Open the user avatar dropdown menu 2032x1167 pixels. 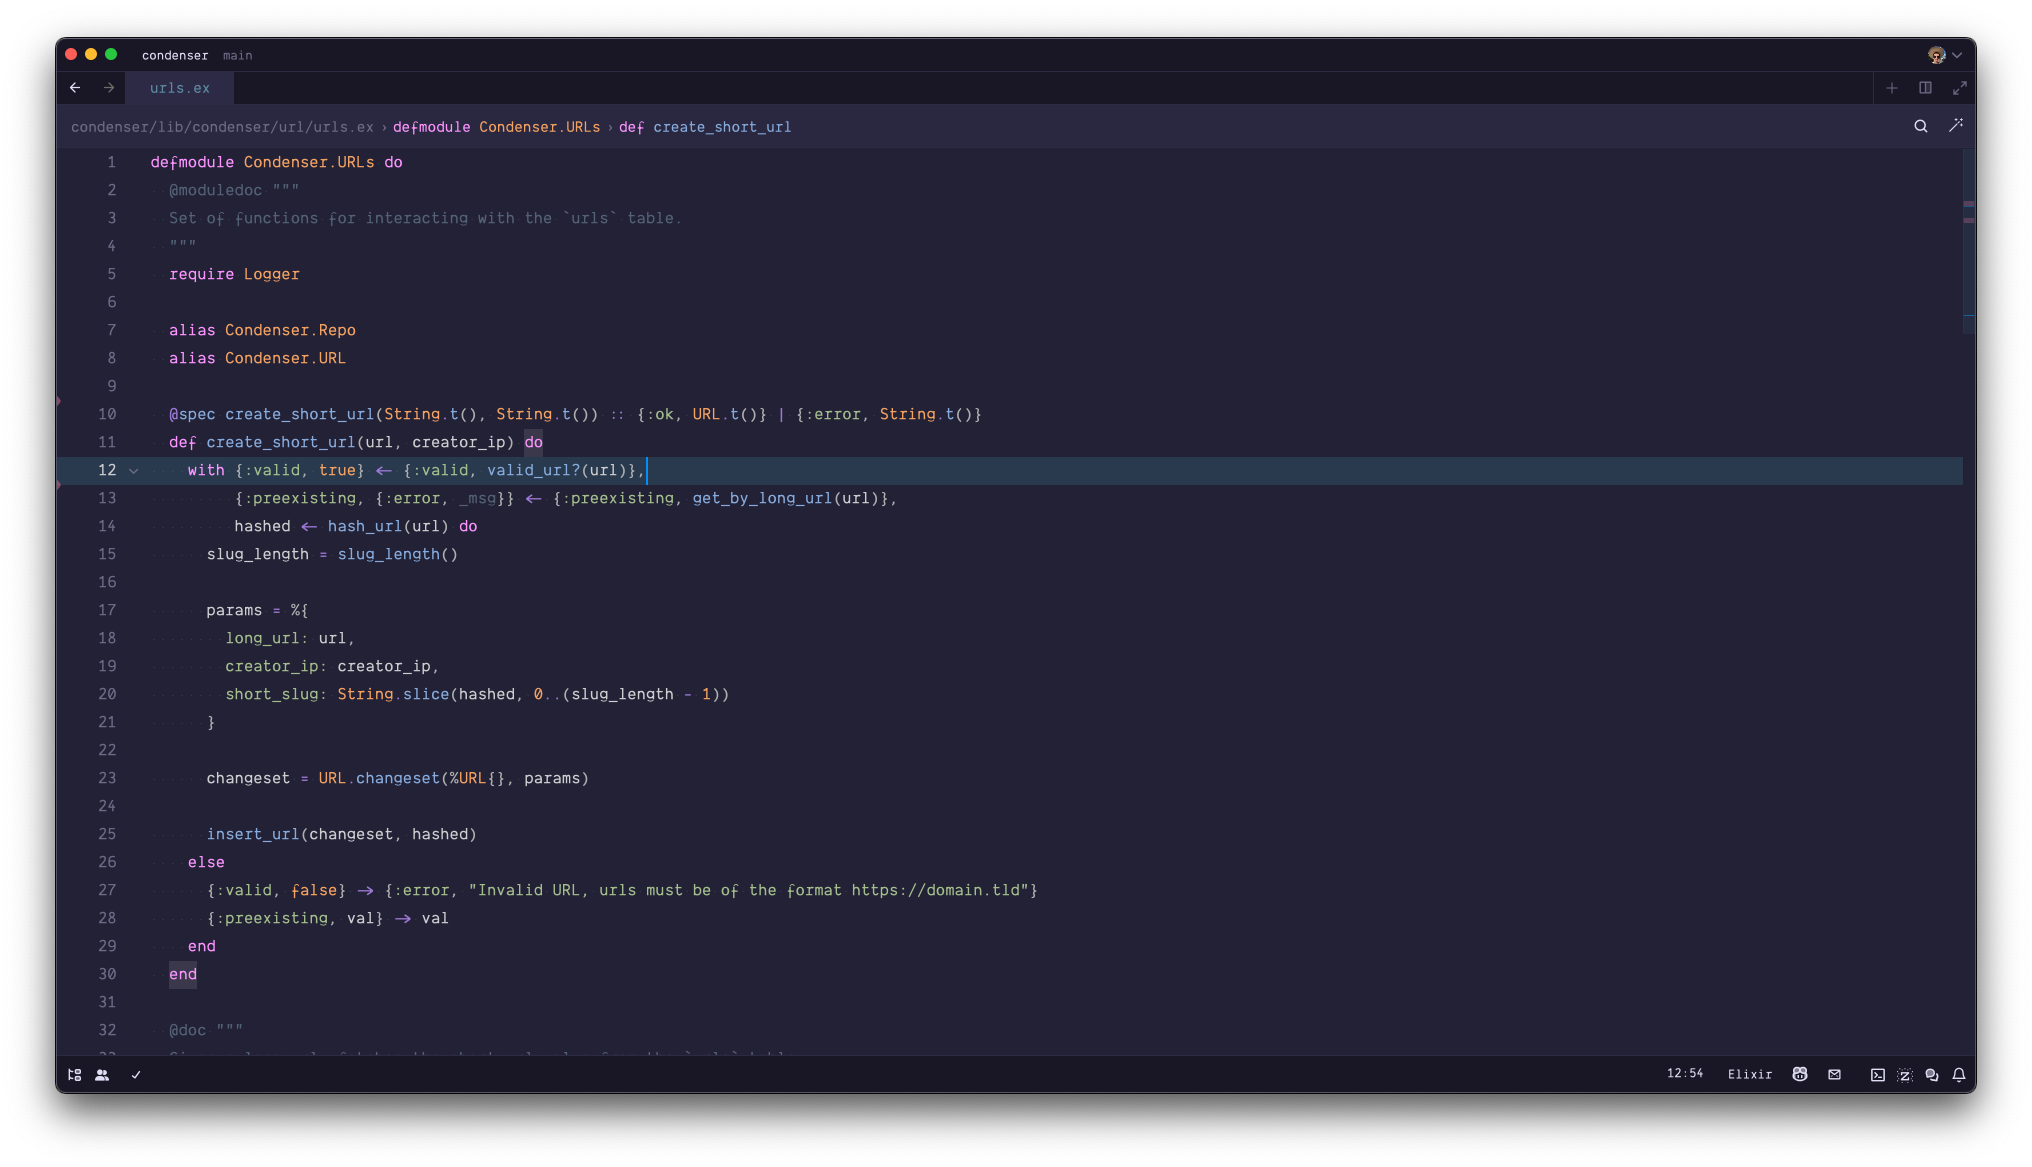(x=1945, y=55)
